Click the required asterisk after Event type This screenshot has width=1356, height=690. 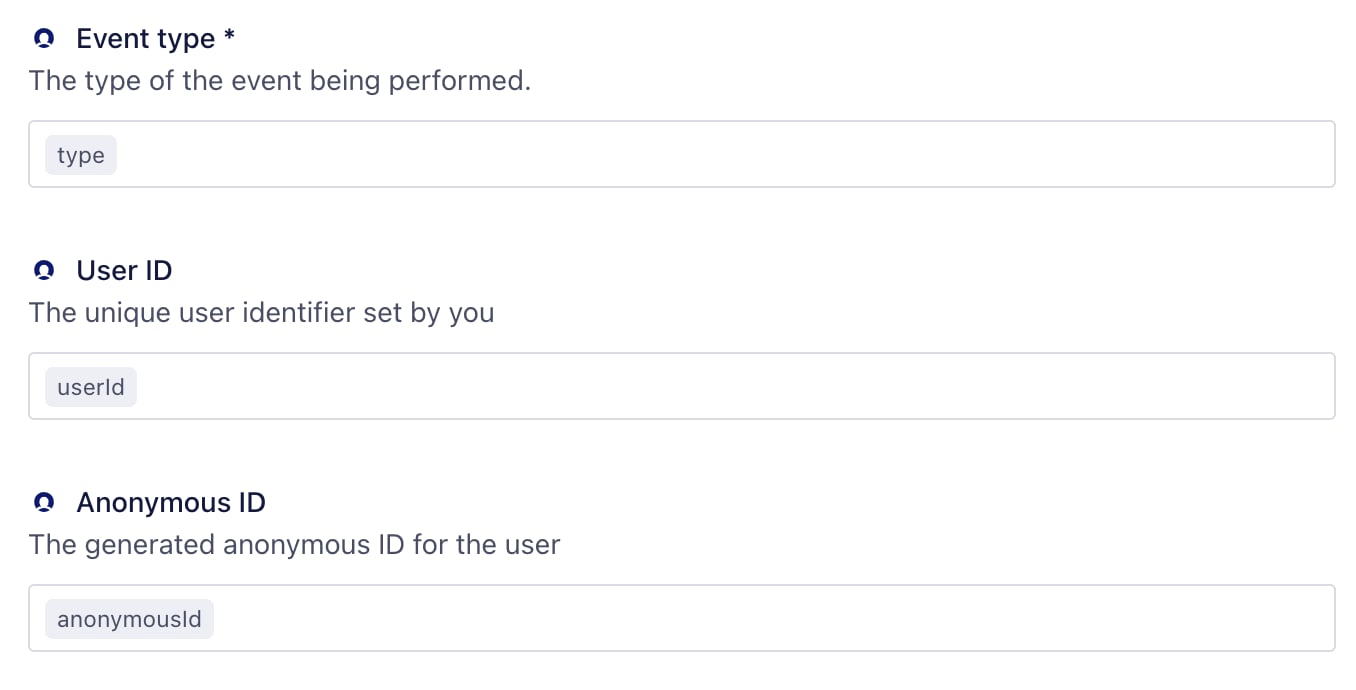click(230, 38)
